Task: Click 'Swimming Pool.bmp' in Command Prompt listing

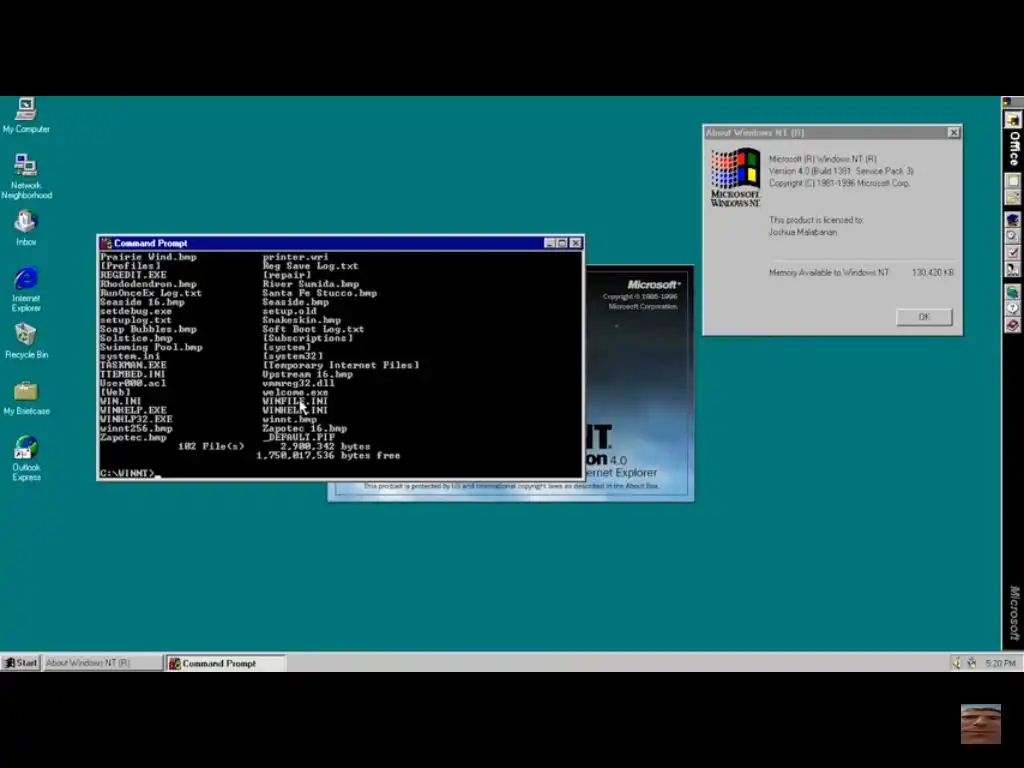Action: click(x=152, y=347)
